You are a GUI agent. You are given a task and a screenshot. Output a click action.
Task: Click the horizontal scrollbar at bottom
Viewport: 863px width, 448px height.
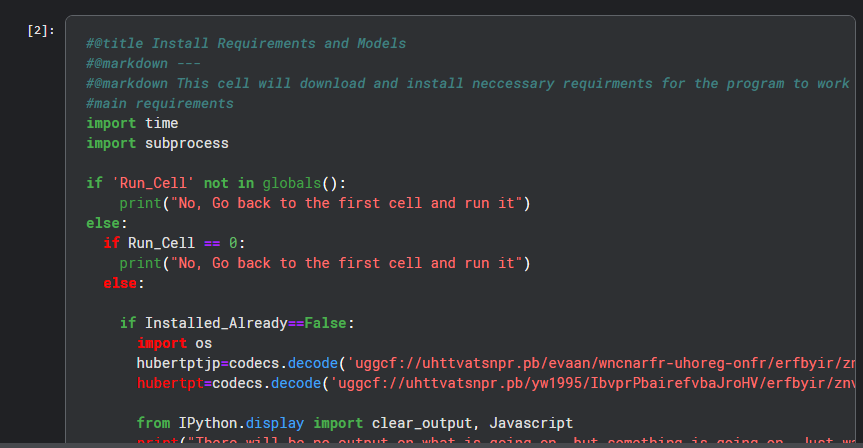(x=432, y=445)
